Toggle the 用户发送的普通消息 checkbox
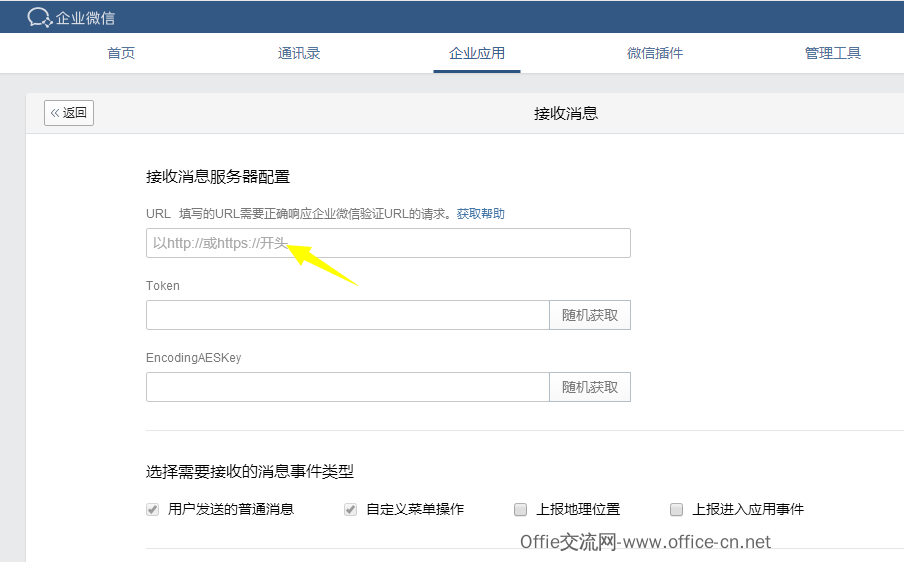This screenshot has height=562, width=904. pos(152,510)
